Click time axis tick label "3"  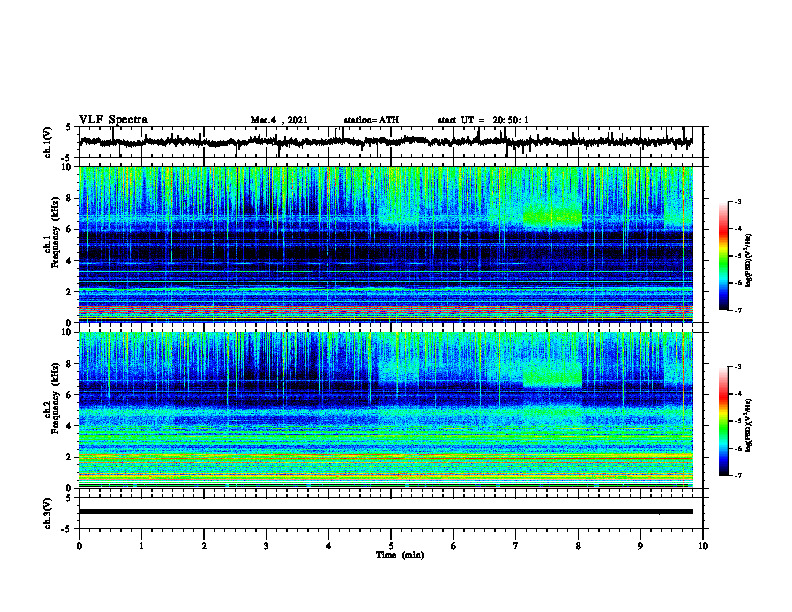coord(266,546)
